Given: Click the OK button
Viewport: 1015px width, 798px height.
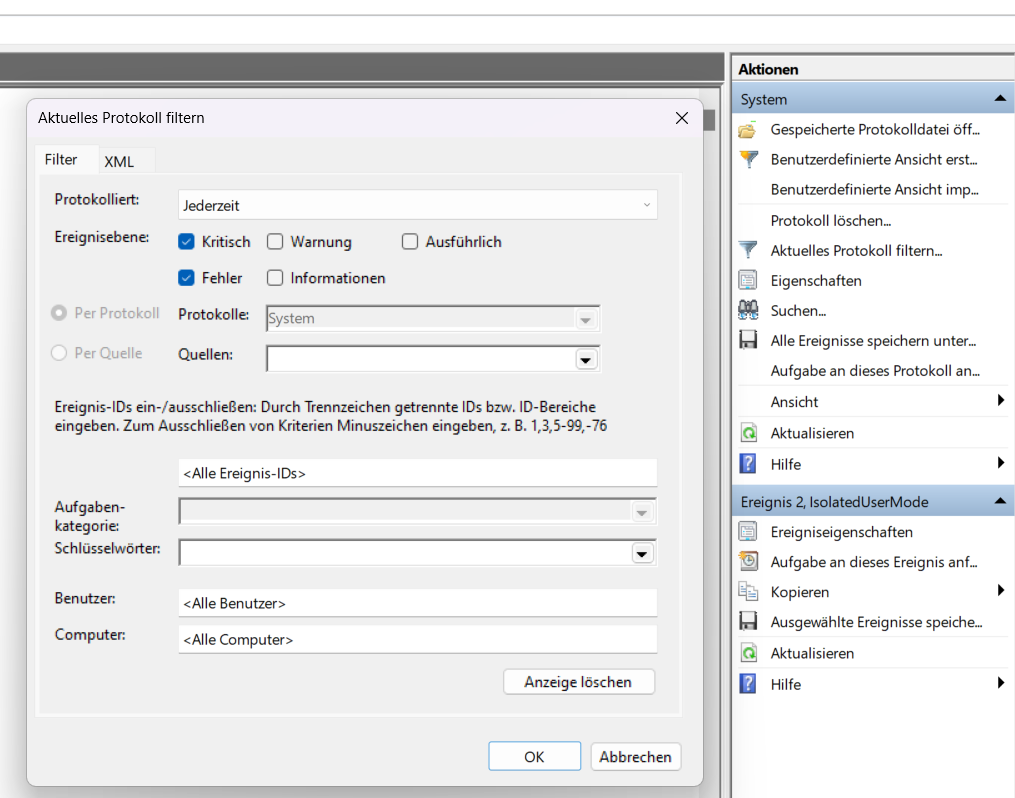Looking at the screenshot, I should 534,757.
